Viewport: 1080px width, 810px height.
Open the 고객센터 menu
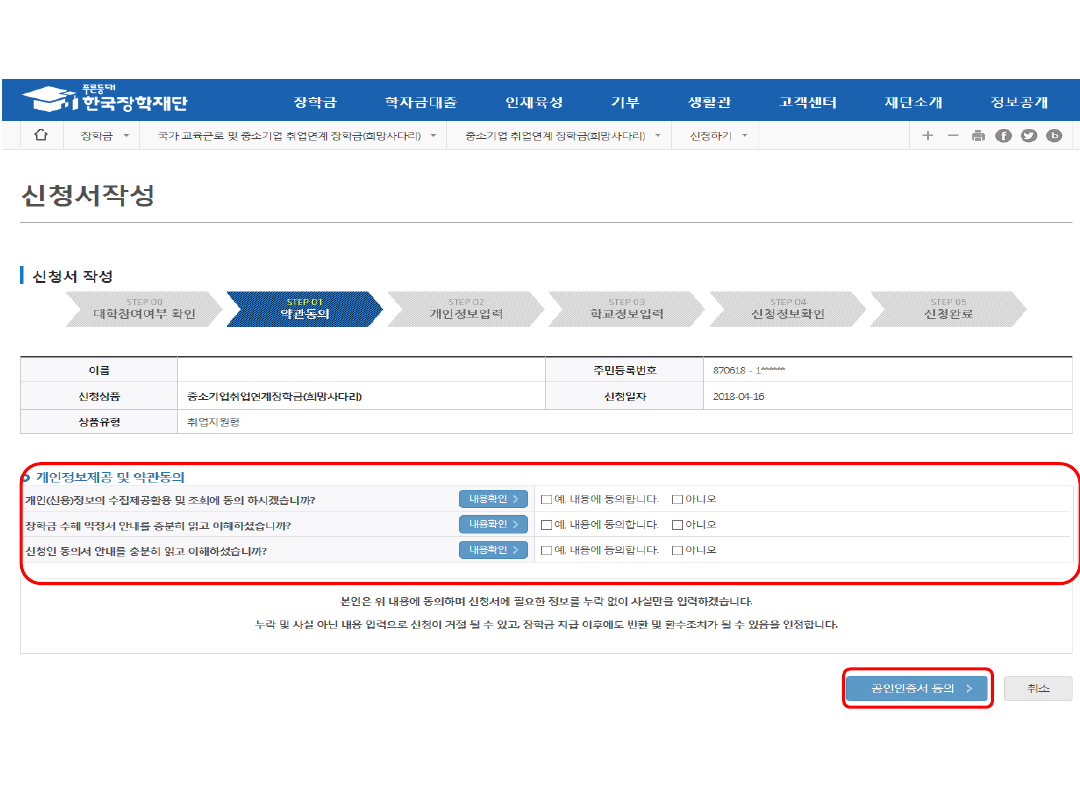click(807, 102)
